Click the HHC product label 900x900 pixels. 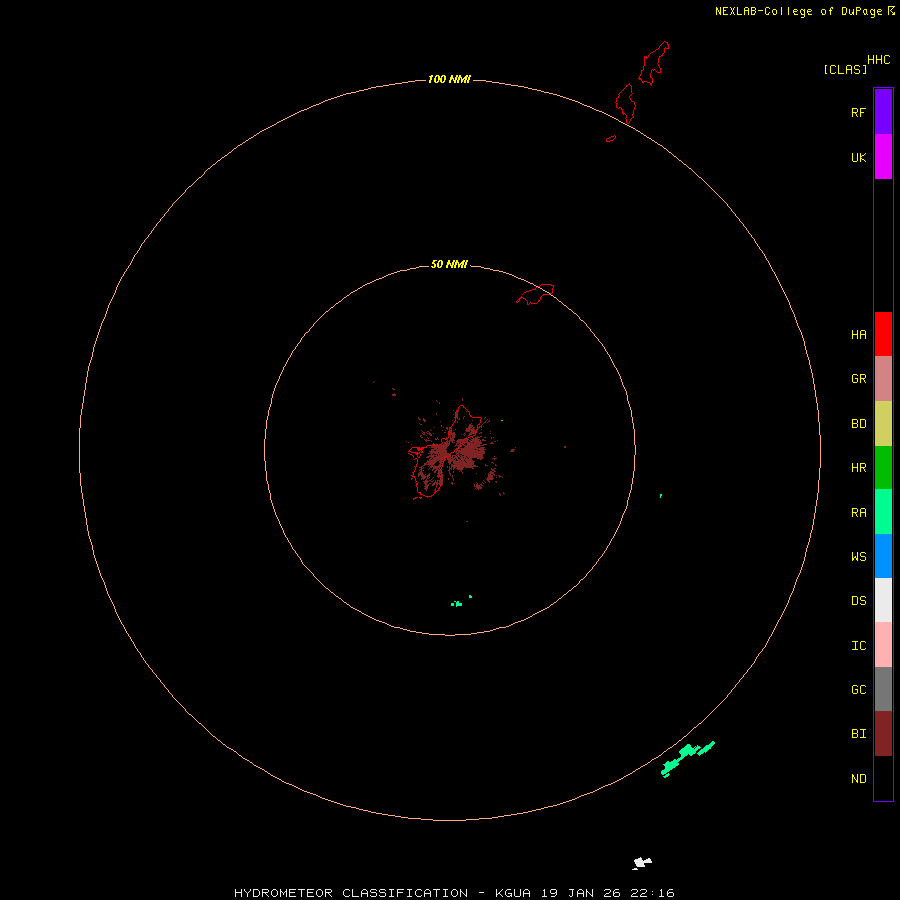tap(879, 60)
